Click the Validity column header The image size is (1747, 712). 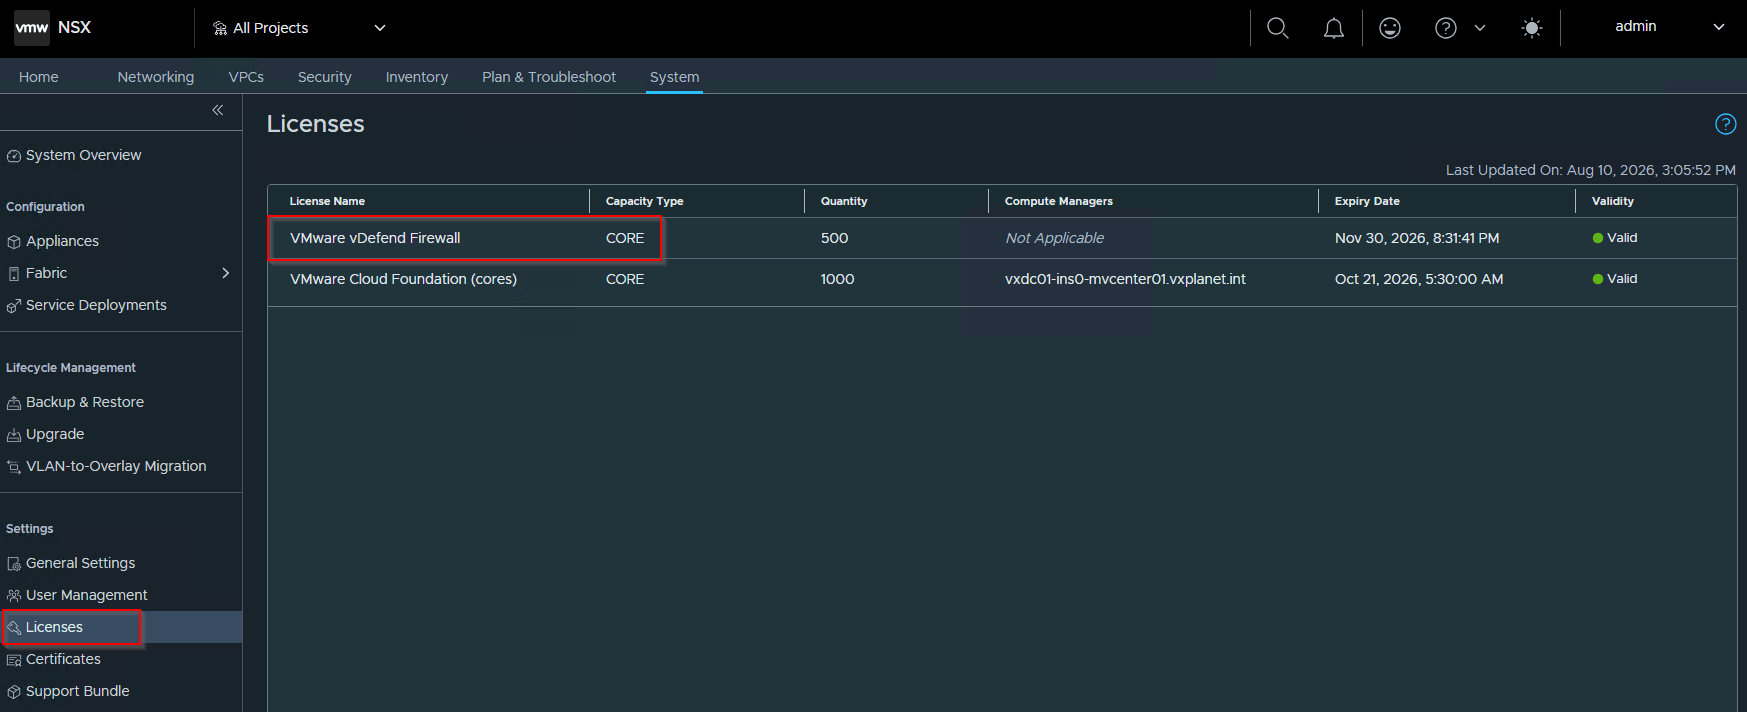point(1613,201)
